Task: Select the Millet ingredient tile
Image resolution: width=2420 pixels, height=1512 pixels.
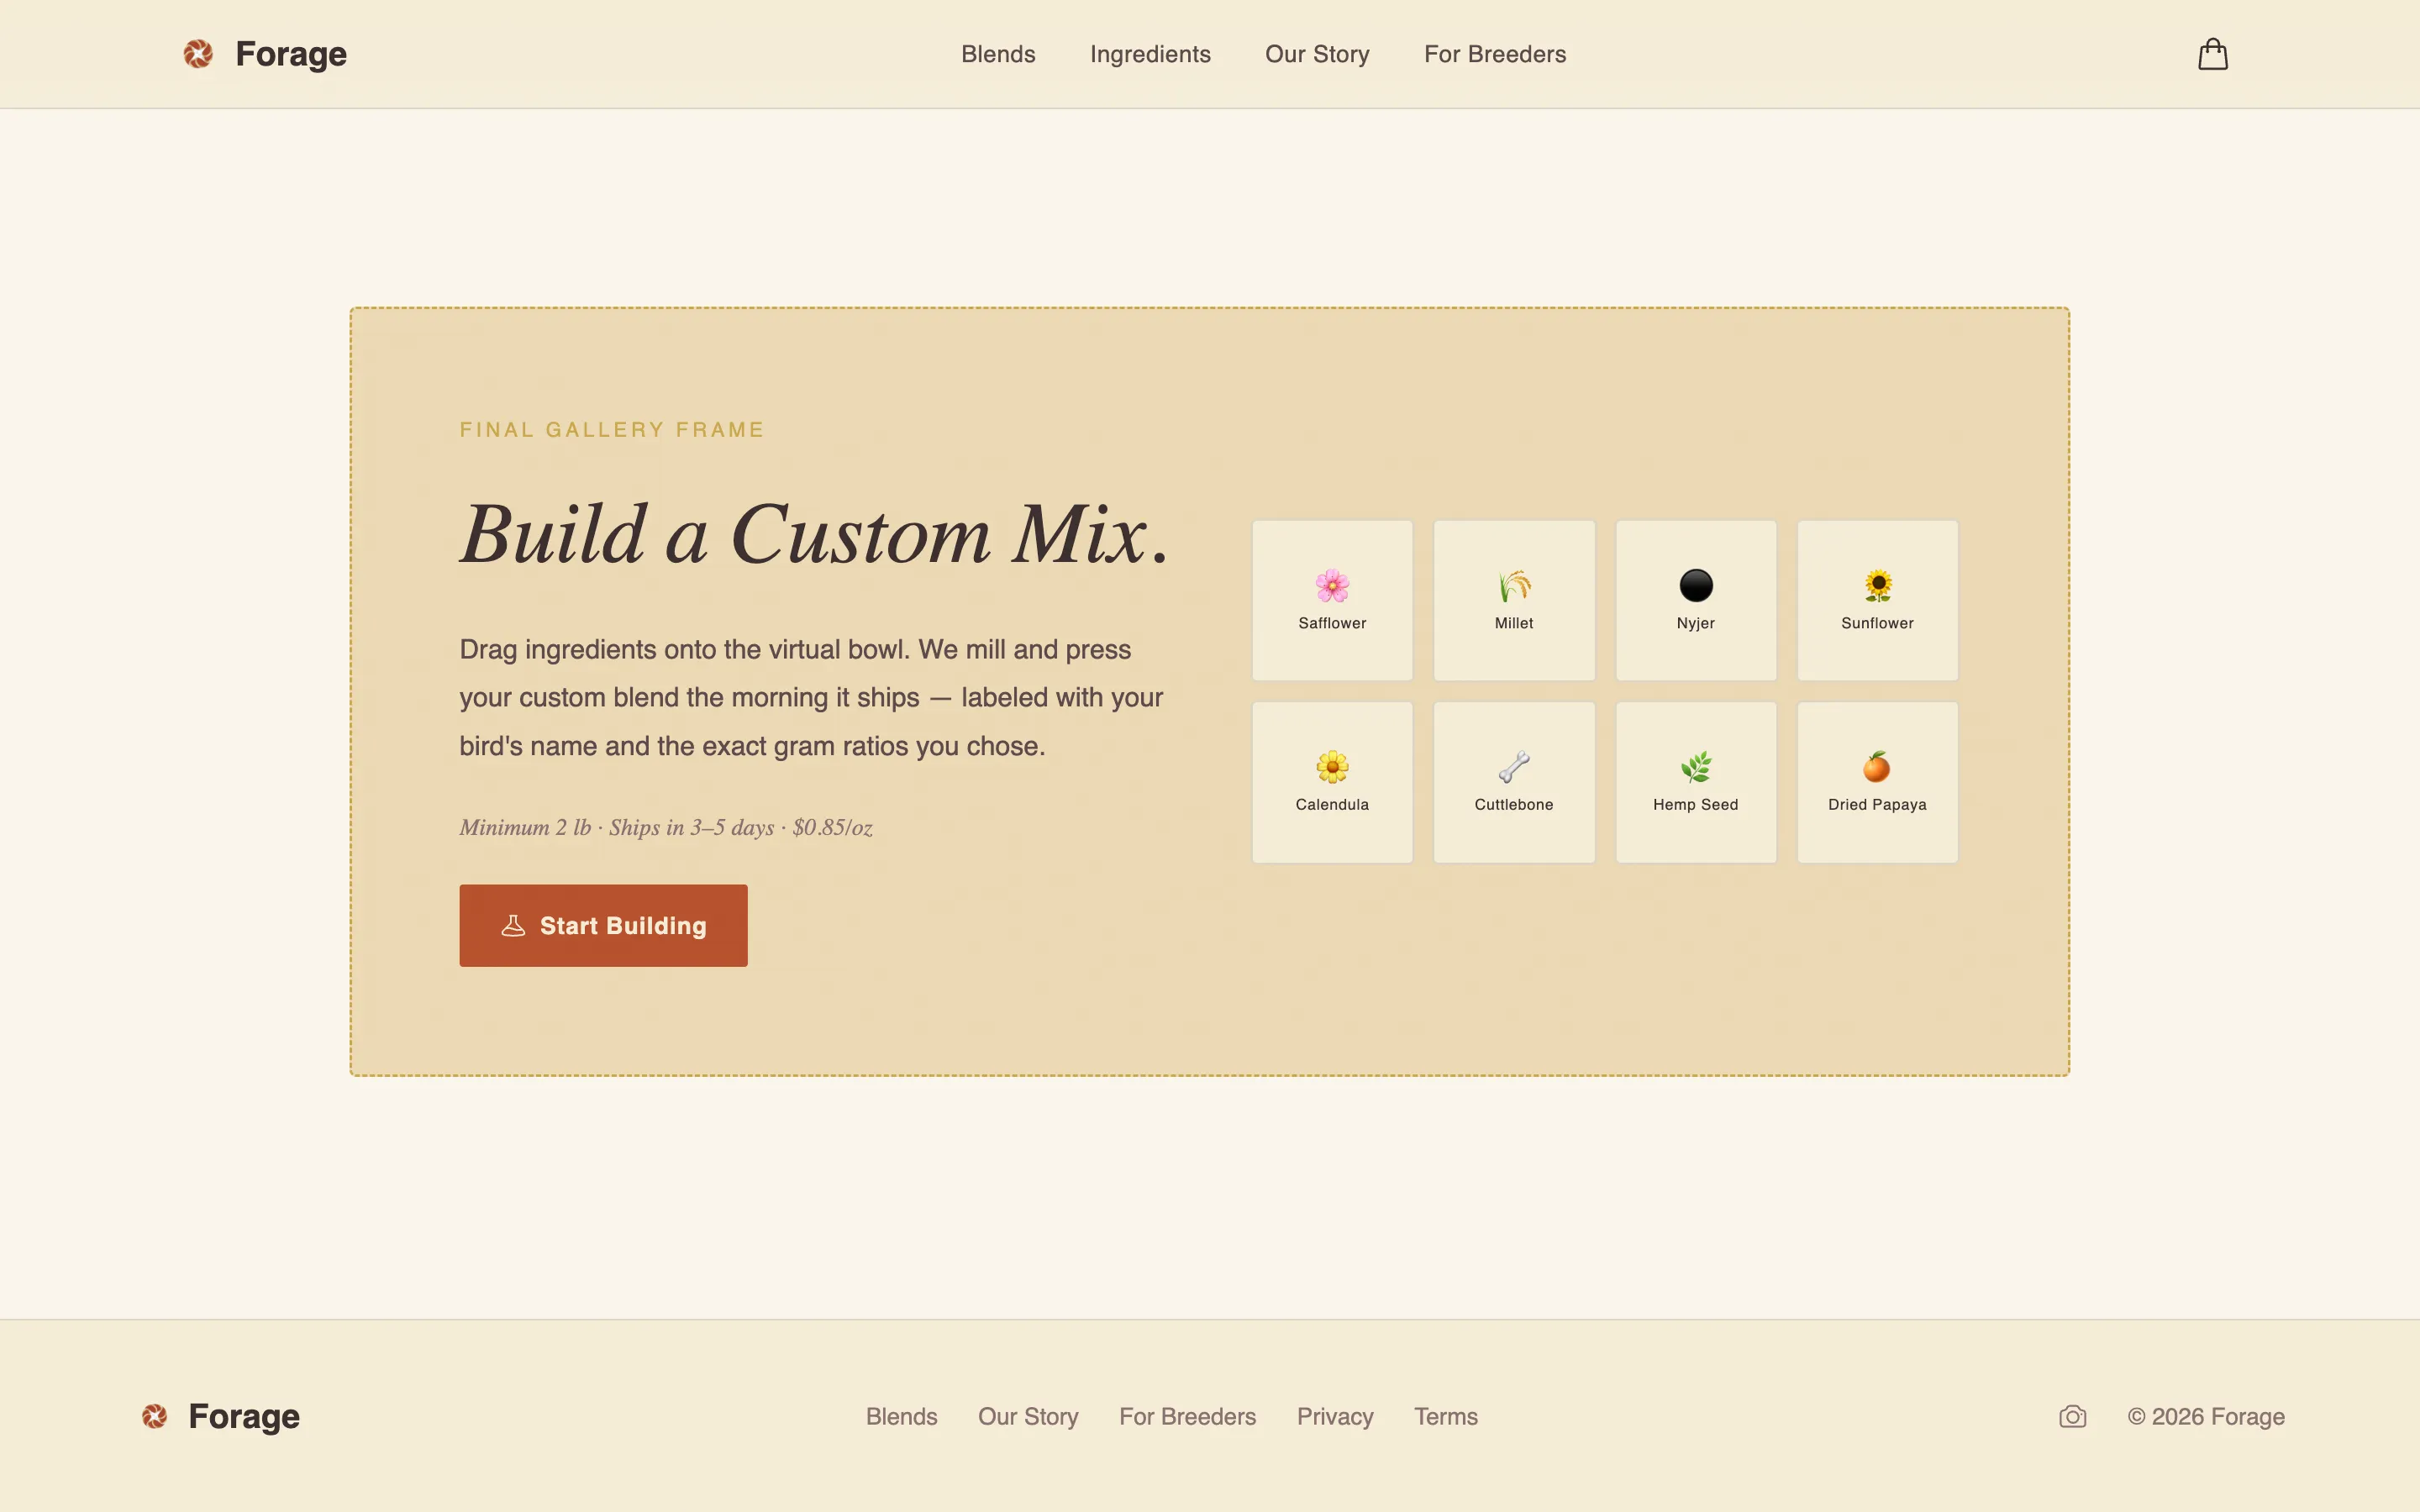Action: (1514, 600)
